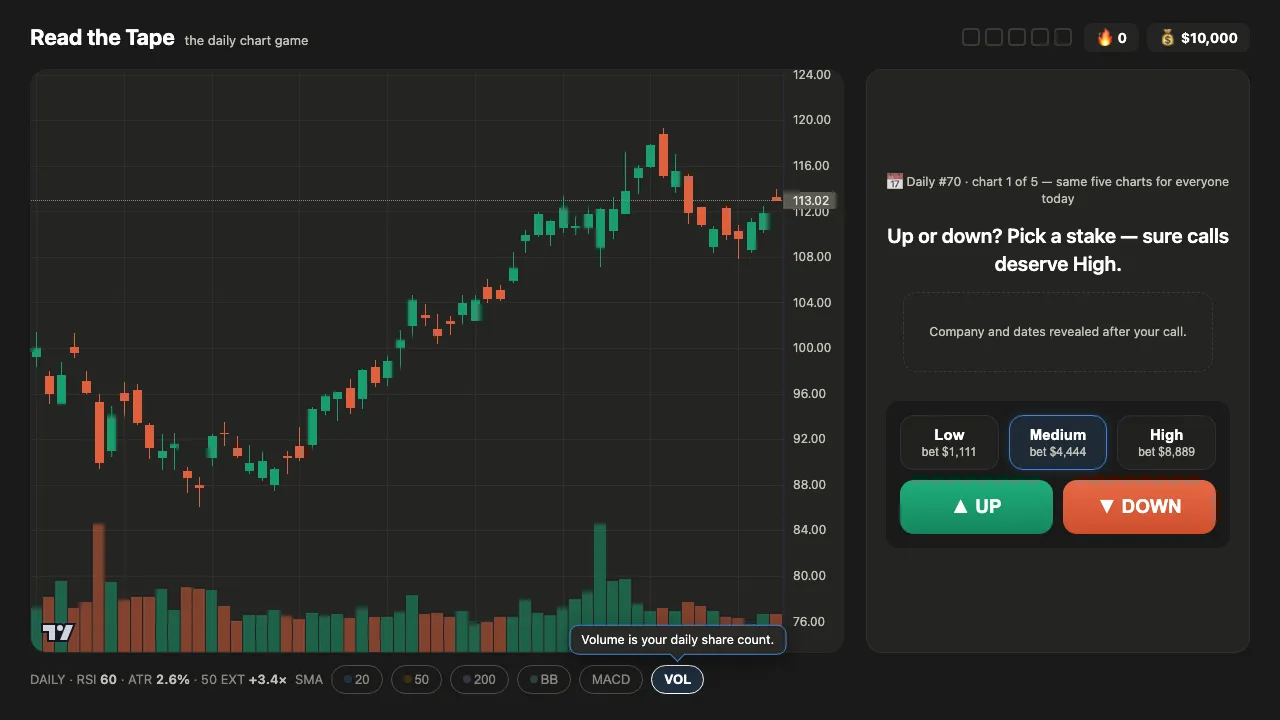Select the Low stake of $1,111

click(x=949, y=443)
